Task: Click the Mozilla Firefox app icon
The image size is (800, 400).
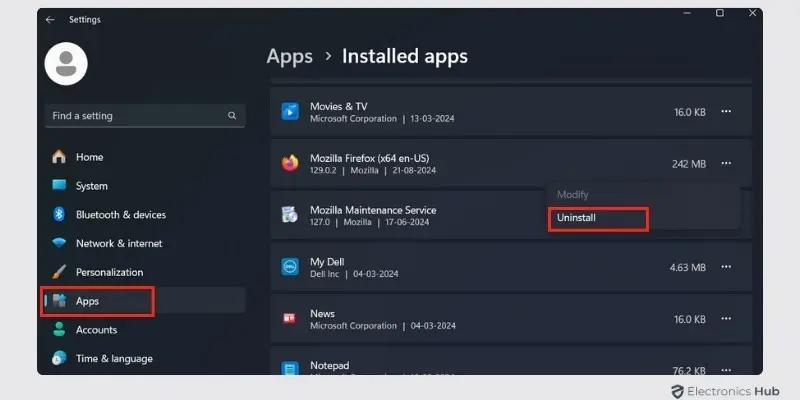Action: [x=290, y=164]
